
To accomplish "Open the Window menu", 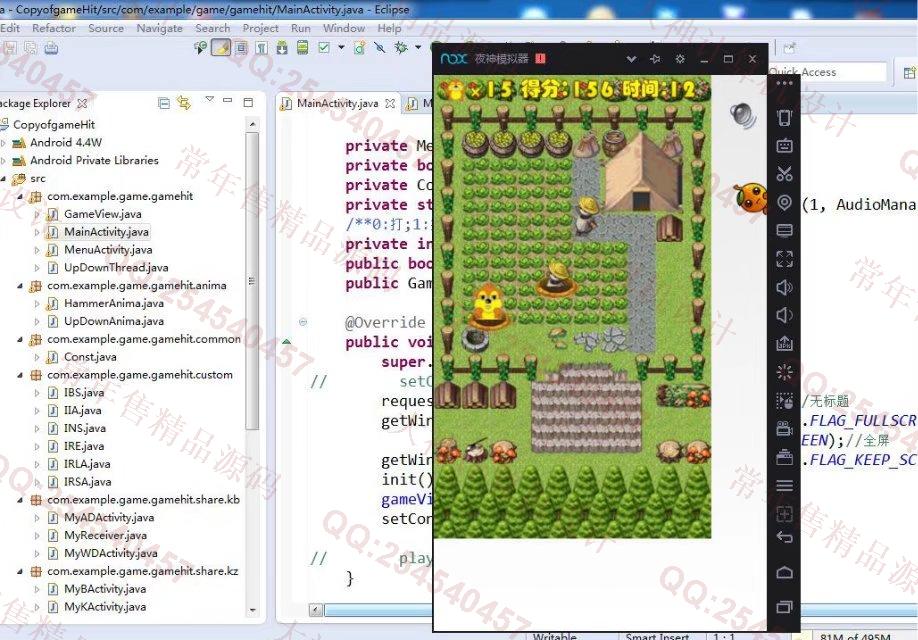I will pos(344,28).
